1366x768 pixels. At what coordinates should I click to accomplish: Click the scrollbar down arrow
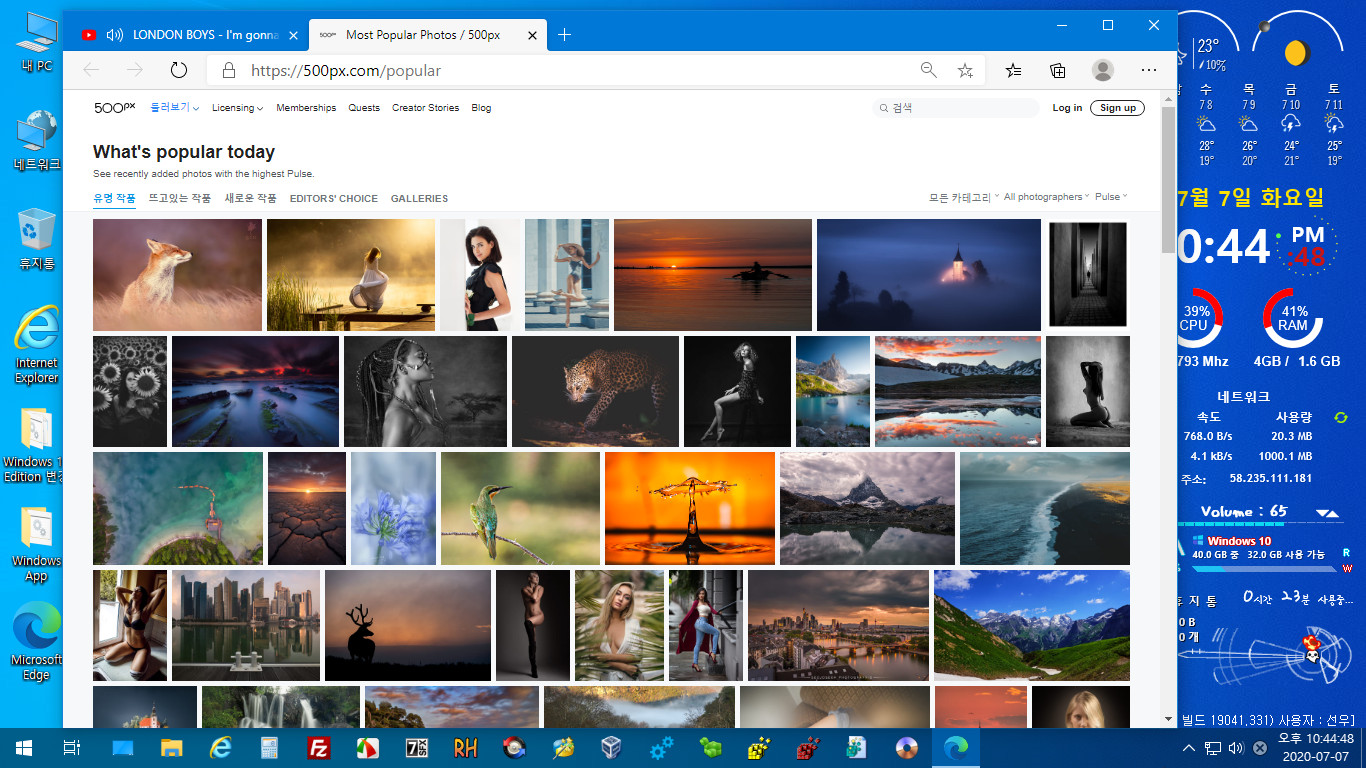pos(1168,719)
